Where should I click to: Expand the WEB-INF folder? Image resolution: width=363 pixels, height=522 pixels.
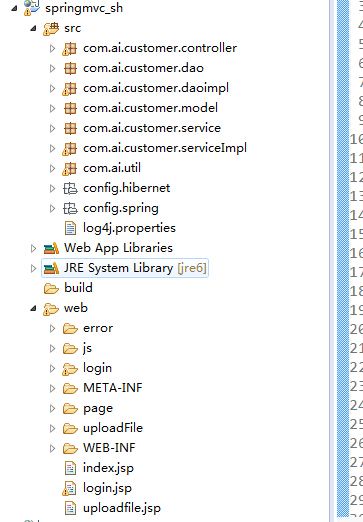pyautogui.click(x=52, y=449)
